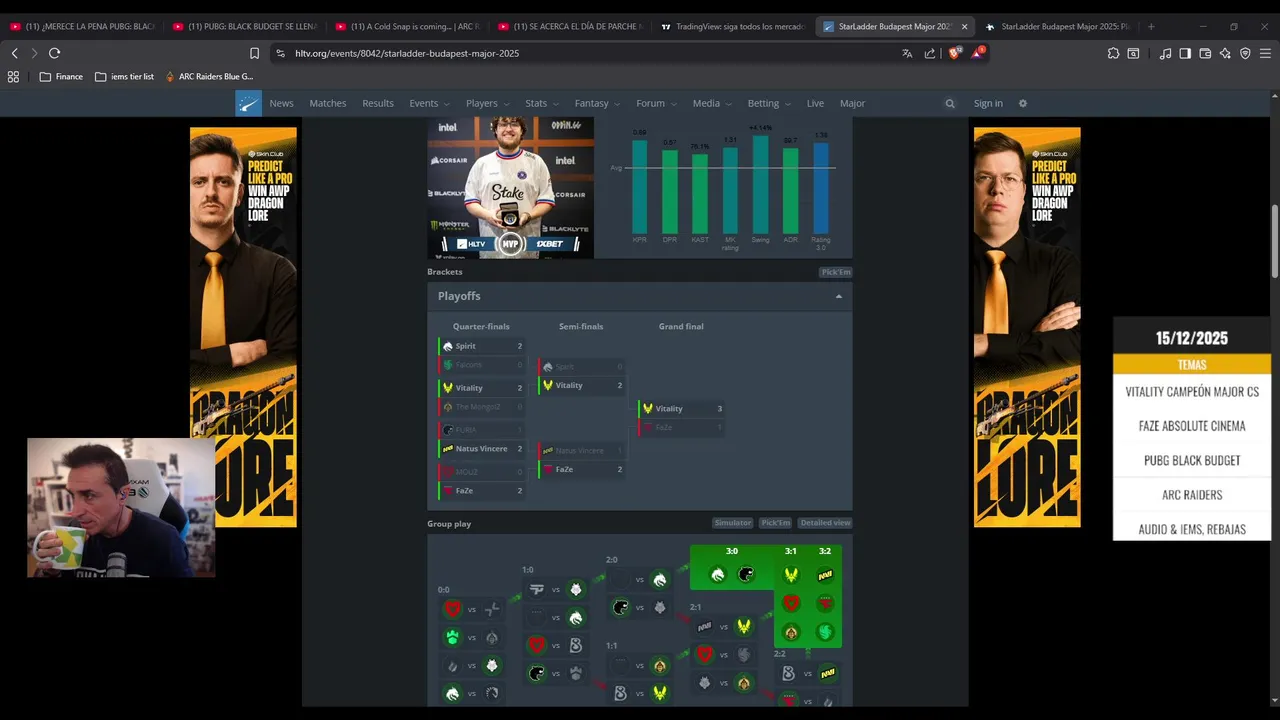This screenshot has width=1280, height=720.
Task: Open the media playlist music note icon
Action: coord(1165,53)
